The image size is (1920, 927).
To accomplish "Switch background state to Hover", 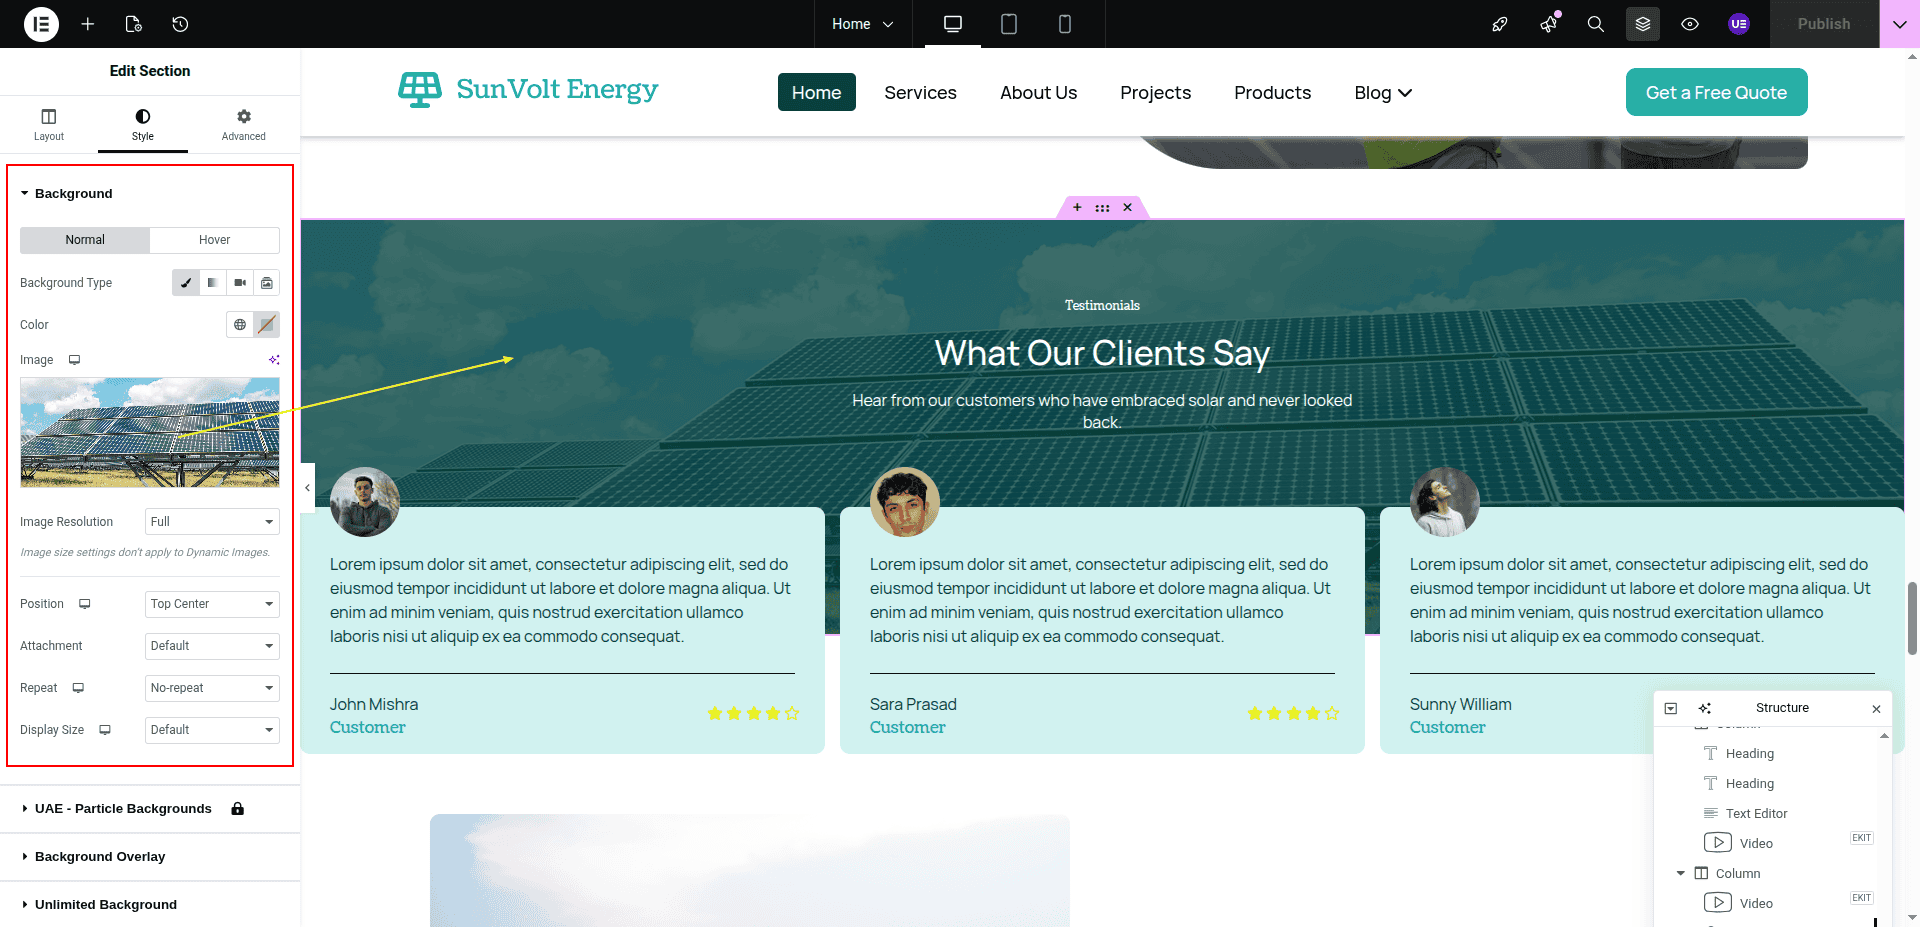I will 214,240.
